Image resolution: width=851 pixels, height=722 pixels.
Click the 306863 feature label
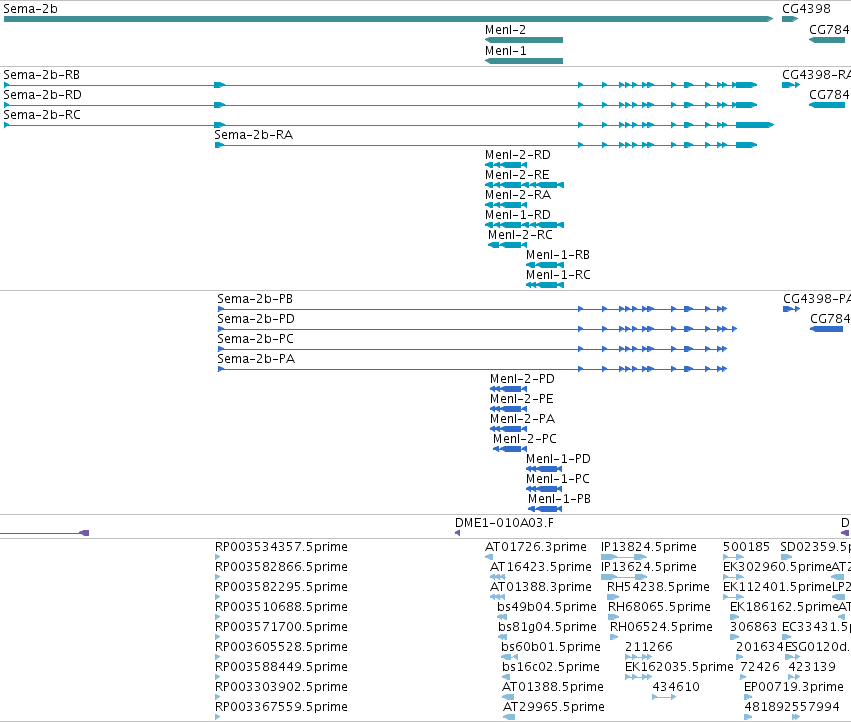coord(753,627)
